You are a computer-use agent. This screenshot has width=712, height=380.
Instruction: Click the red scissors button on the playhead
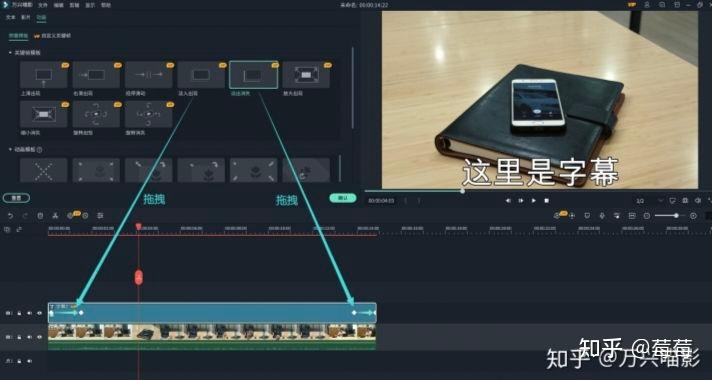(x=138, y=277)
